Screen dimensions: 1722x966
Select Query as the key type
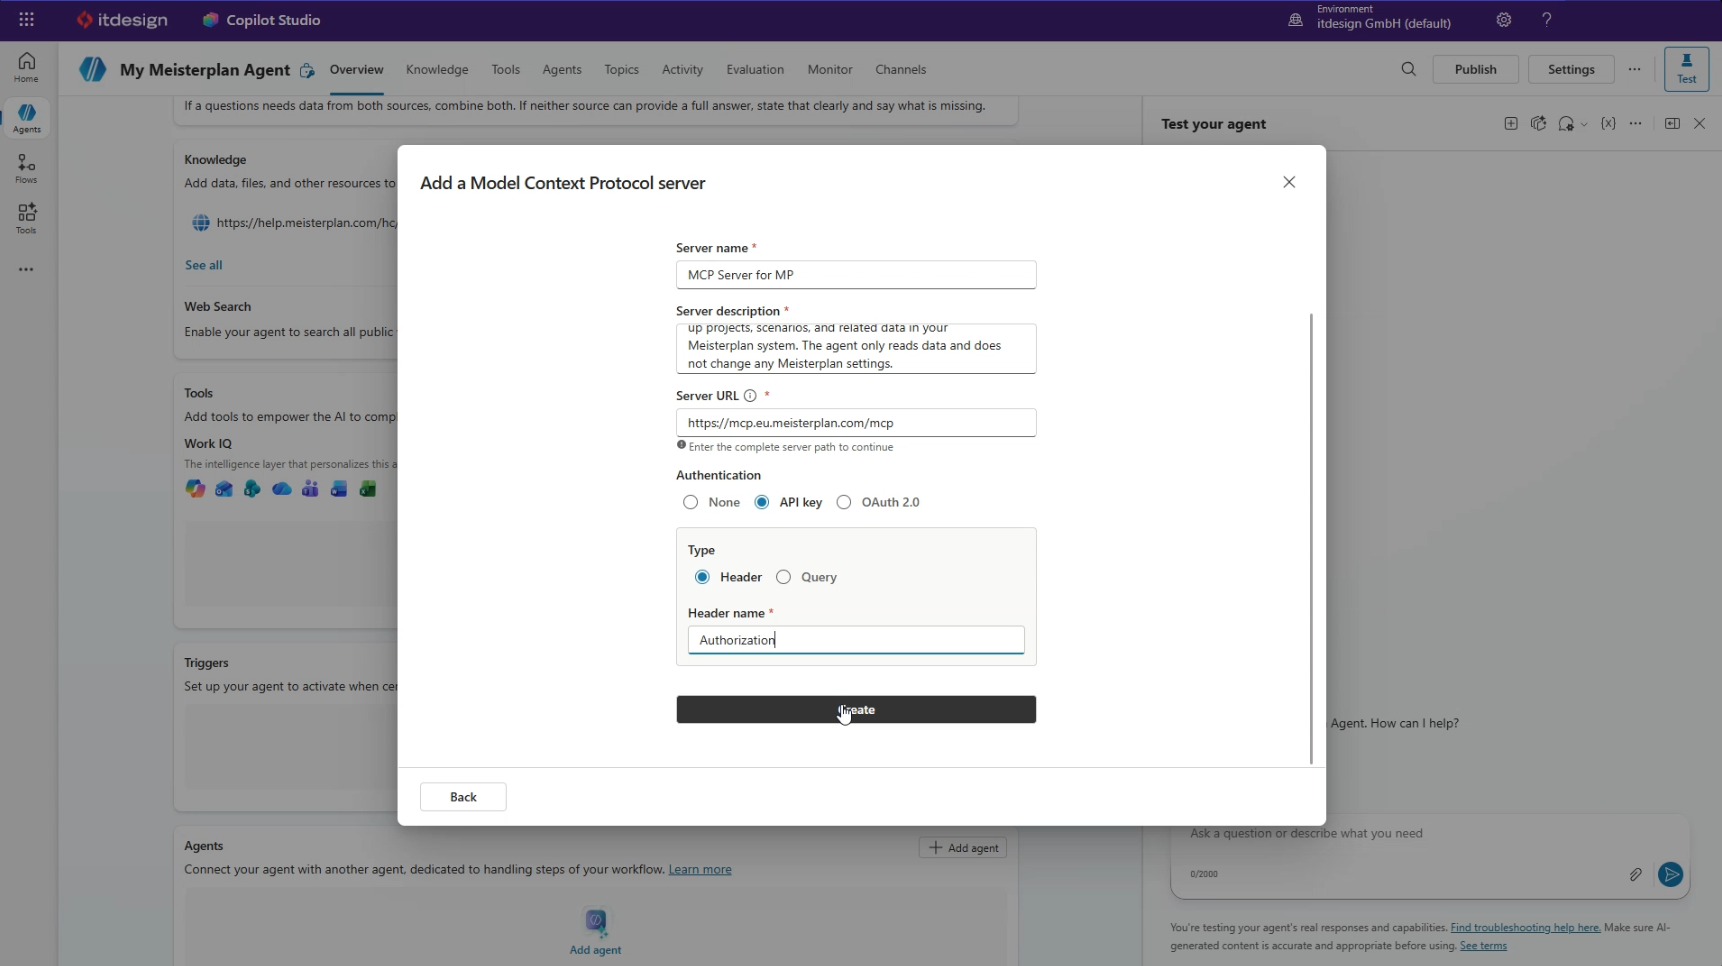(x=783, y=577)
